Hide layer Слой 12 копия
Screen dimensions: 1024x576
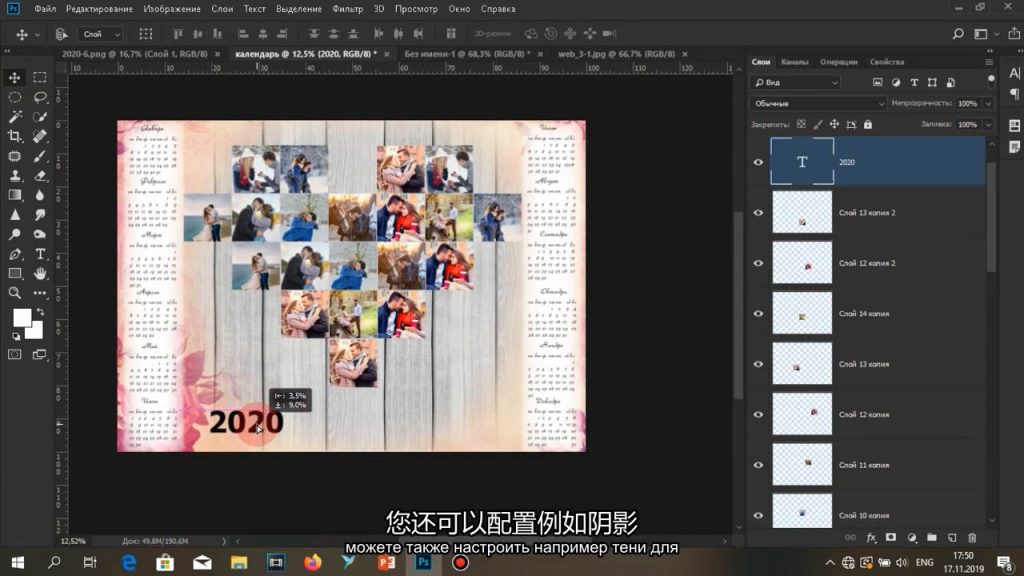[x=758, y=414]
